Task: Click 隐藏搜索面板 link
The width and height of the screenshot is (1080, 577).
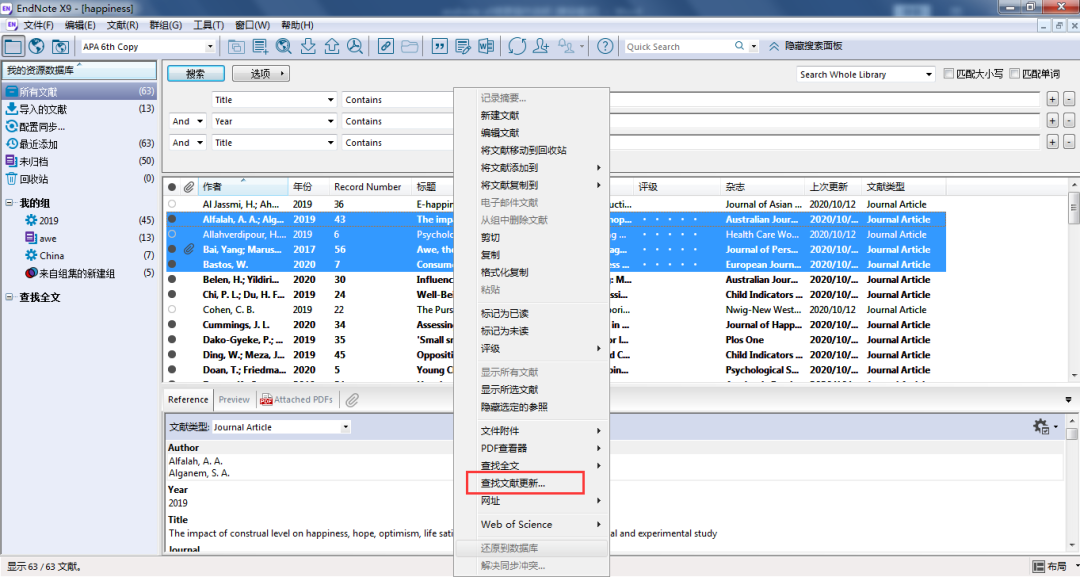Action: [813, 46]
